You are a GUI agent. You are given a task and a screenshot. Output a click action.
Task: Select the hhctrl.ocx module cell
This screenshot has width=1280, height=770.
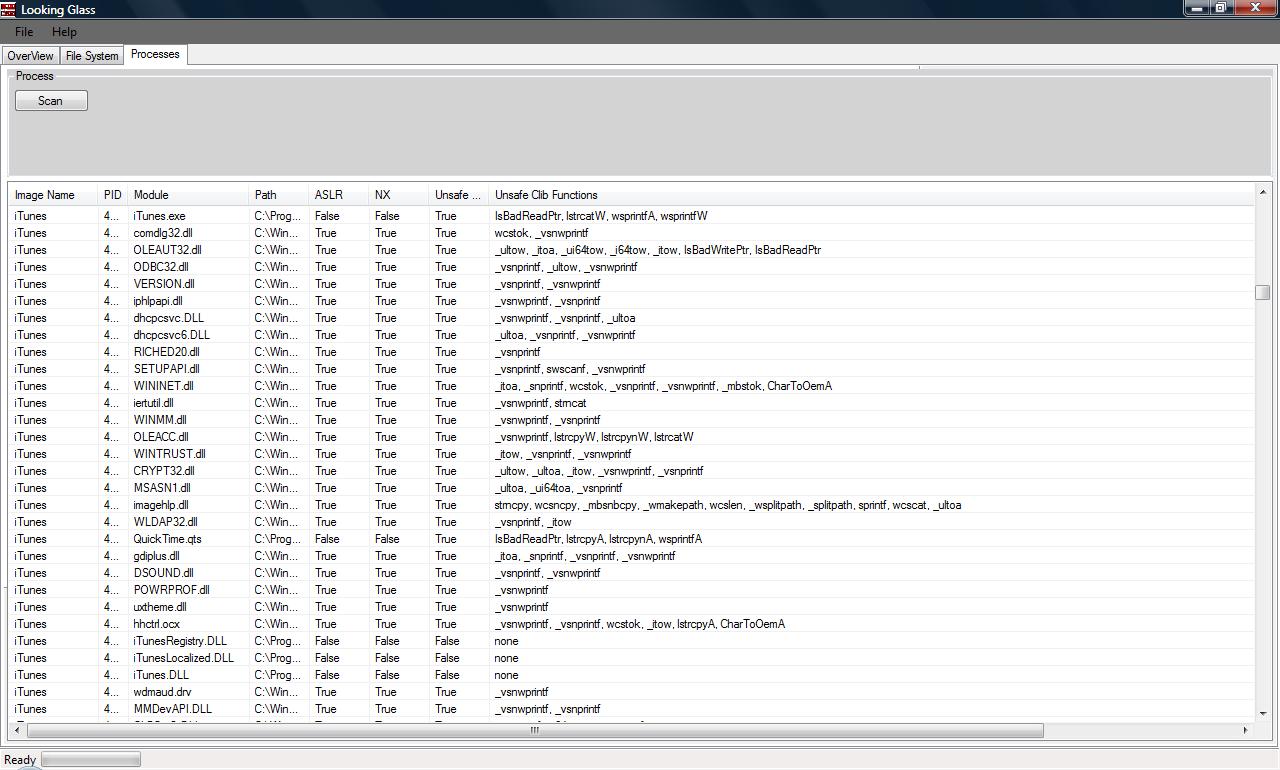(188, 624)
